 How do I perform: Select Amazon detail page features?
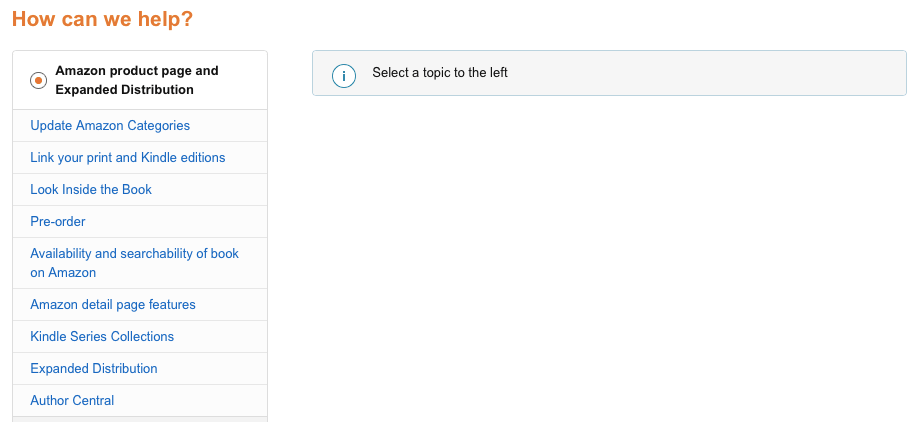coord(113,305)
